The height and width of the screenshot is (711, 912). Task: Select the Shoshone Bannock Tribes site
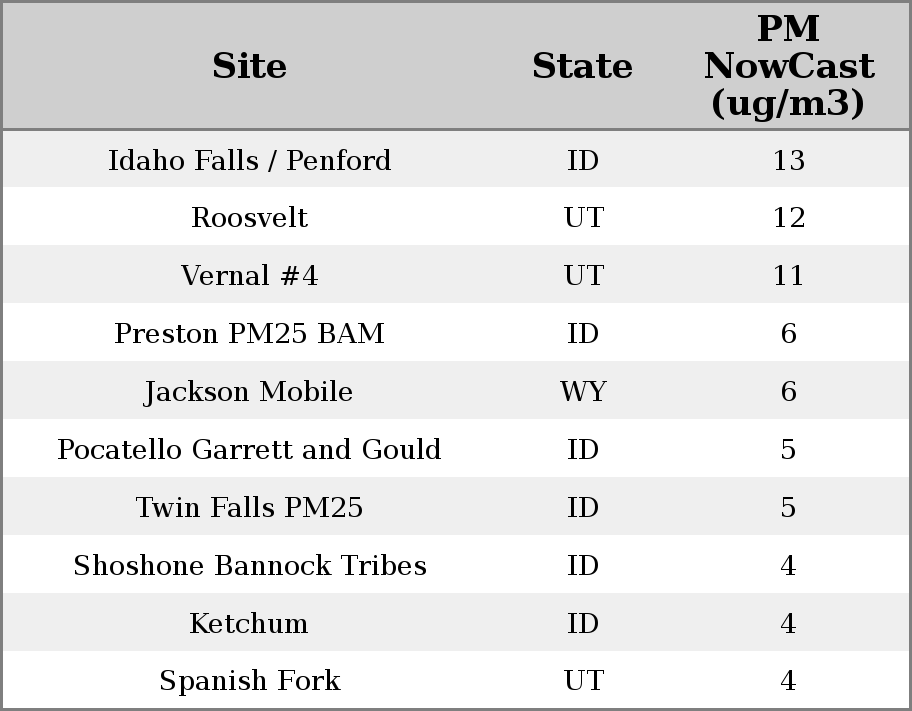pos(249,566)
